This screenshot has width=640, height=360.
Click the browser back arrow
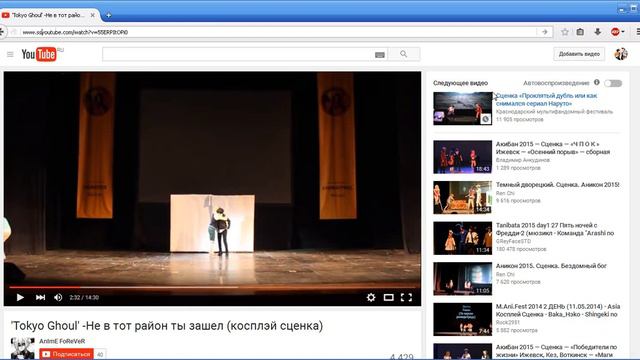click(x=2, y=32)
